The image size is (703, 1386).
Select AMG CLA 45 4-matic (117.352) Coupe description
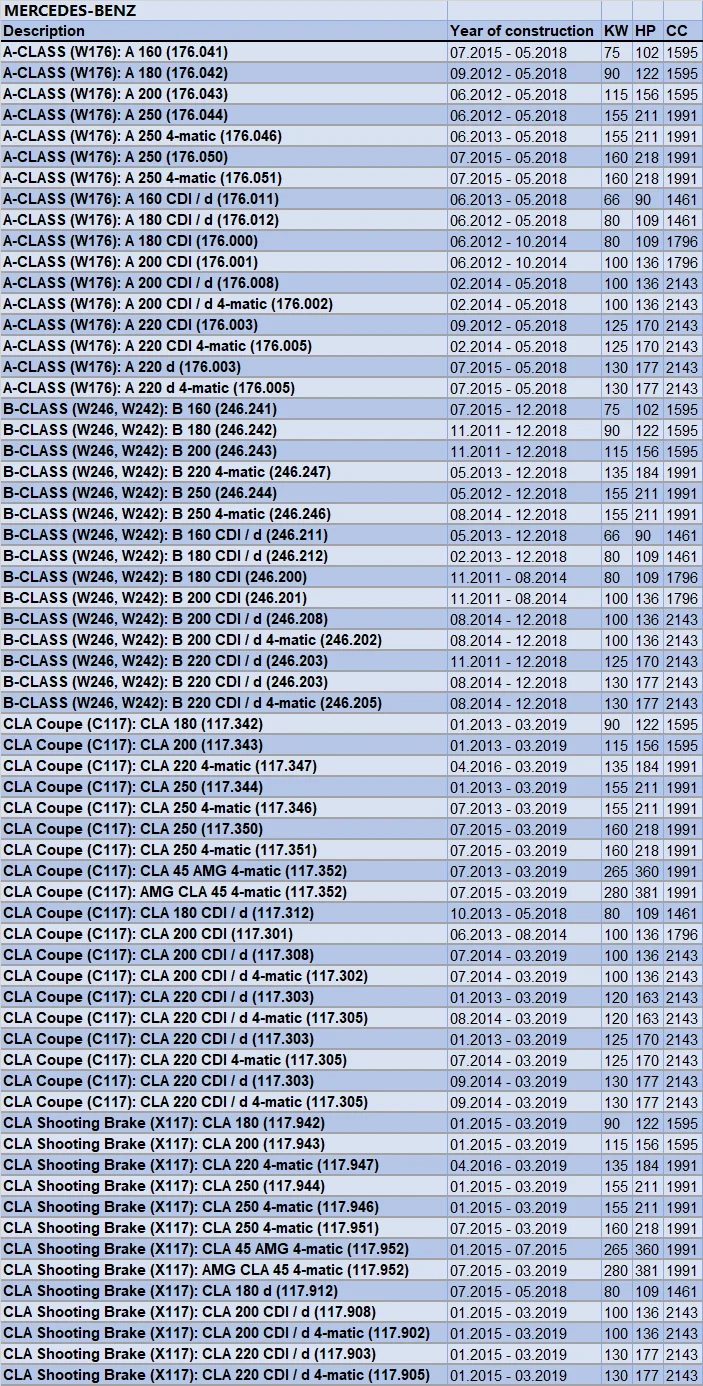pyautogui.click(x=223, y=892)
